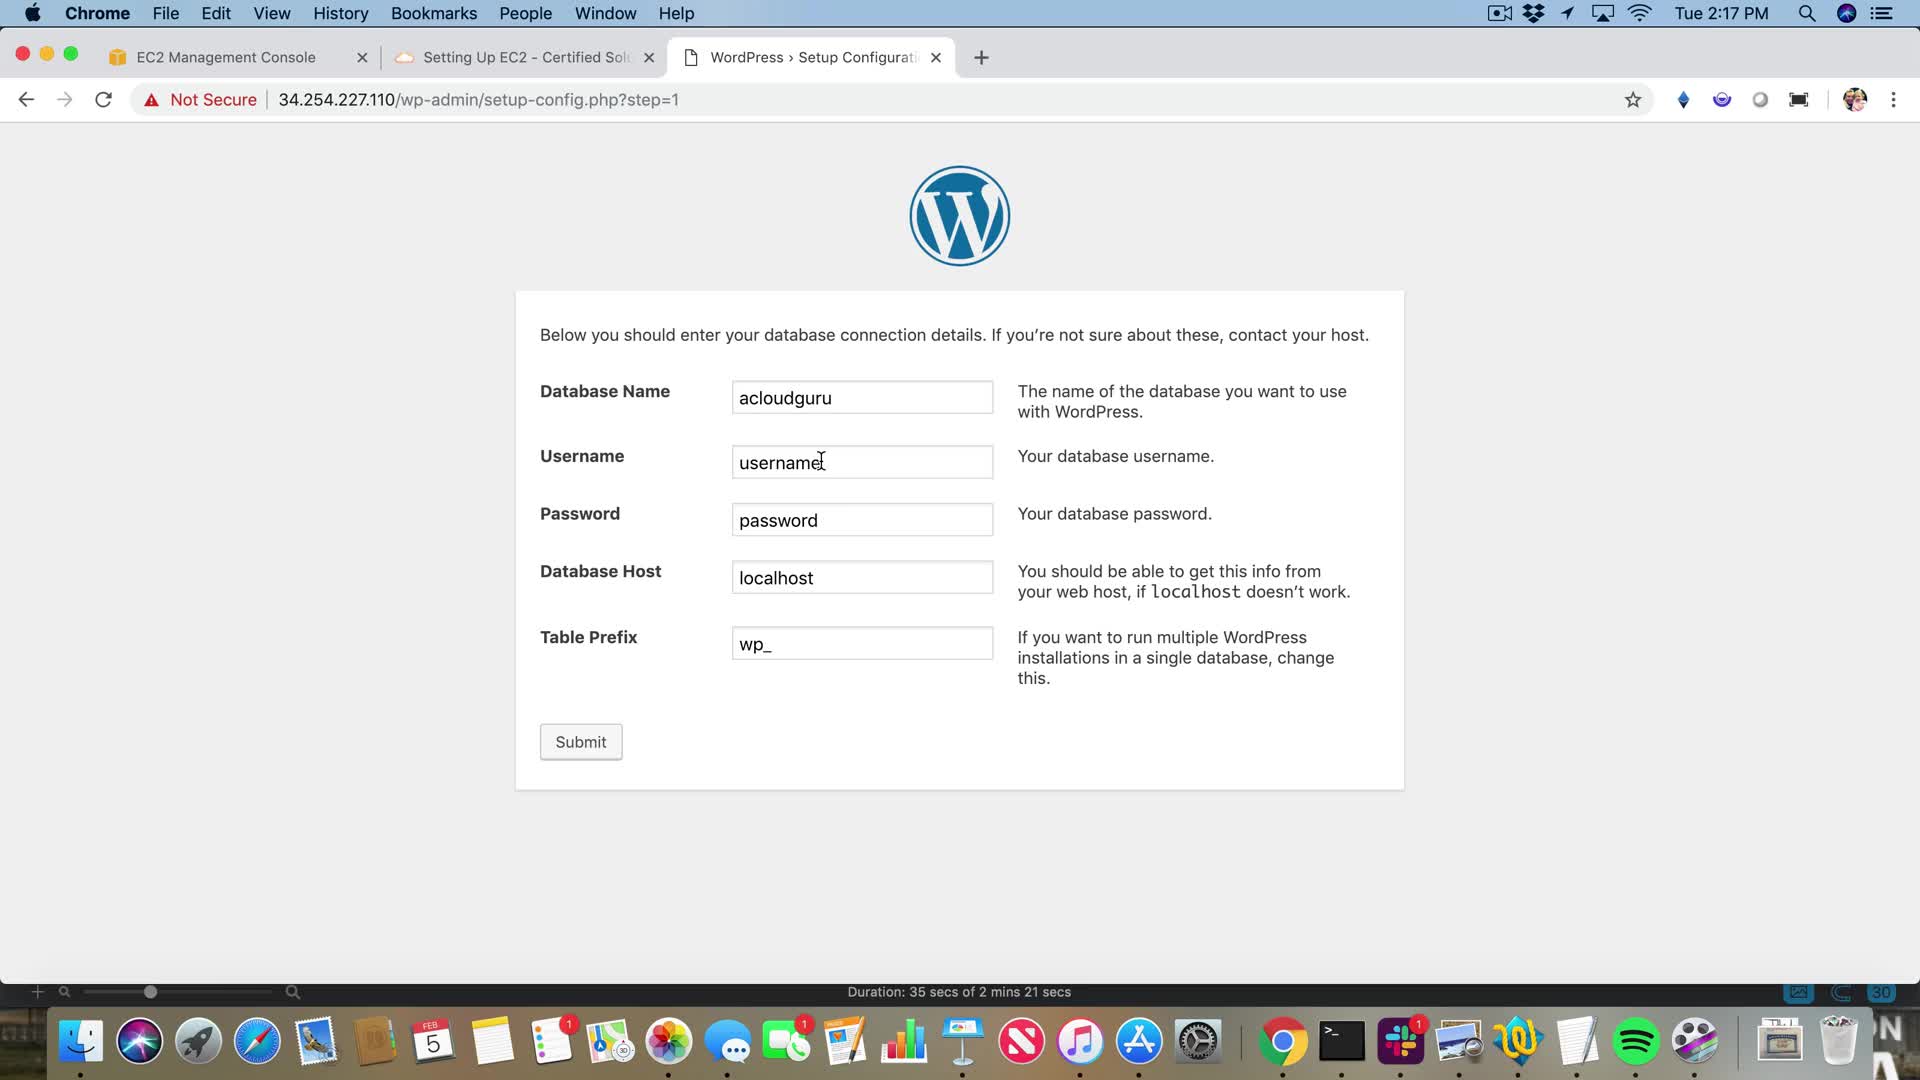
Task: Switch to EC2 Management Console tab
Action: pyautogui.click(x=226, y=58)
